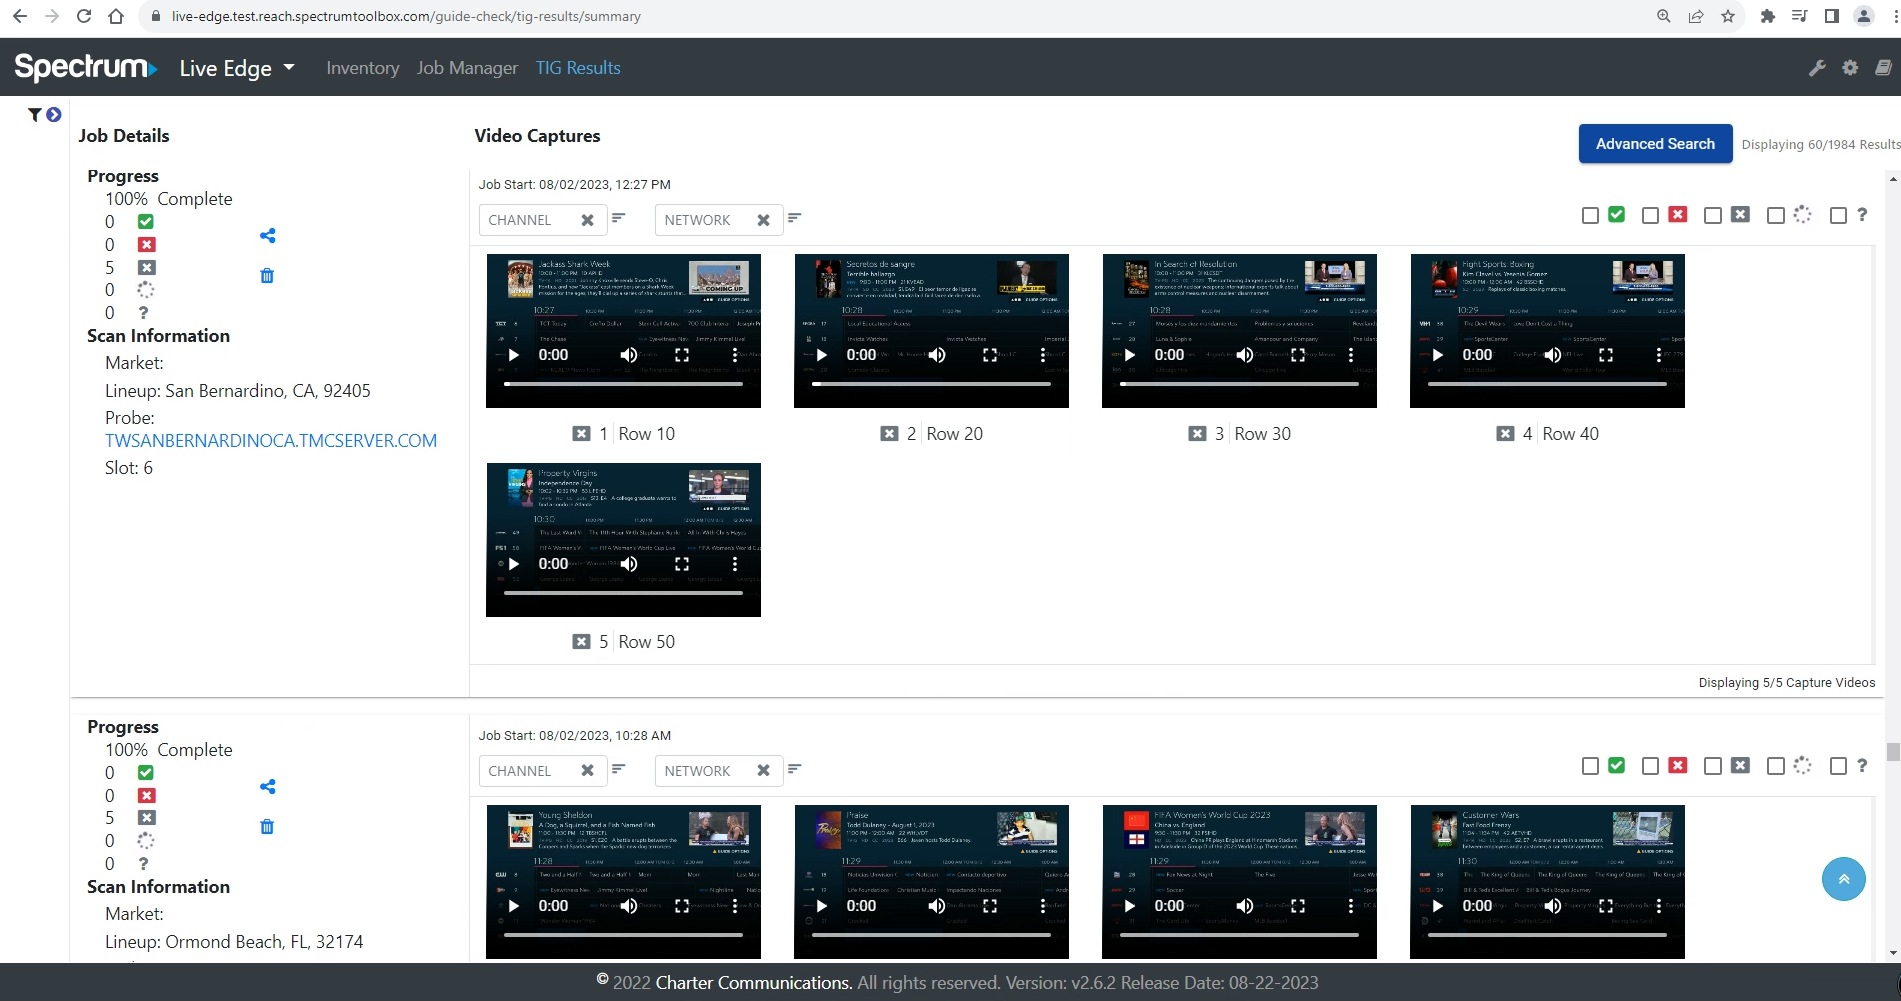Image resolution: width=1901 pixels, height=1001 pixels.
Task: Enter fullscreen on Row 30 video
Action: click(x=1298, y=355)
